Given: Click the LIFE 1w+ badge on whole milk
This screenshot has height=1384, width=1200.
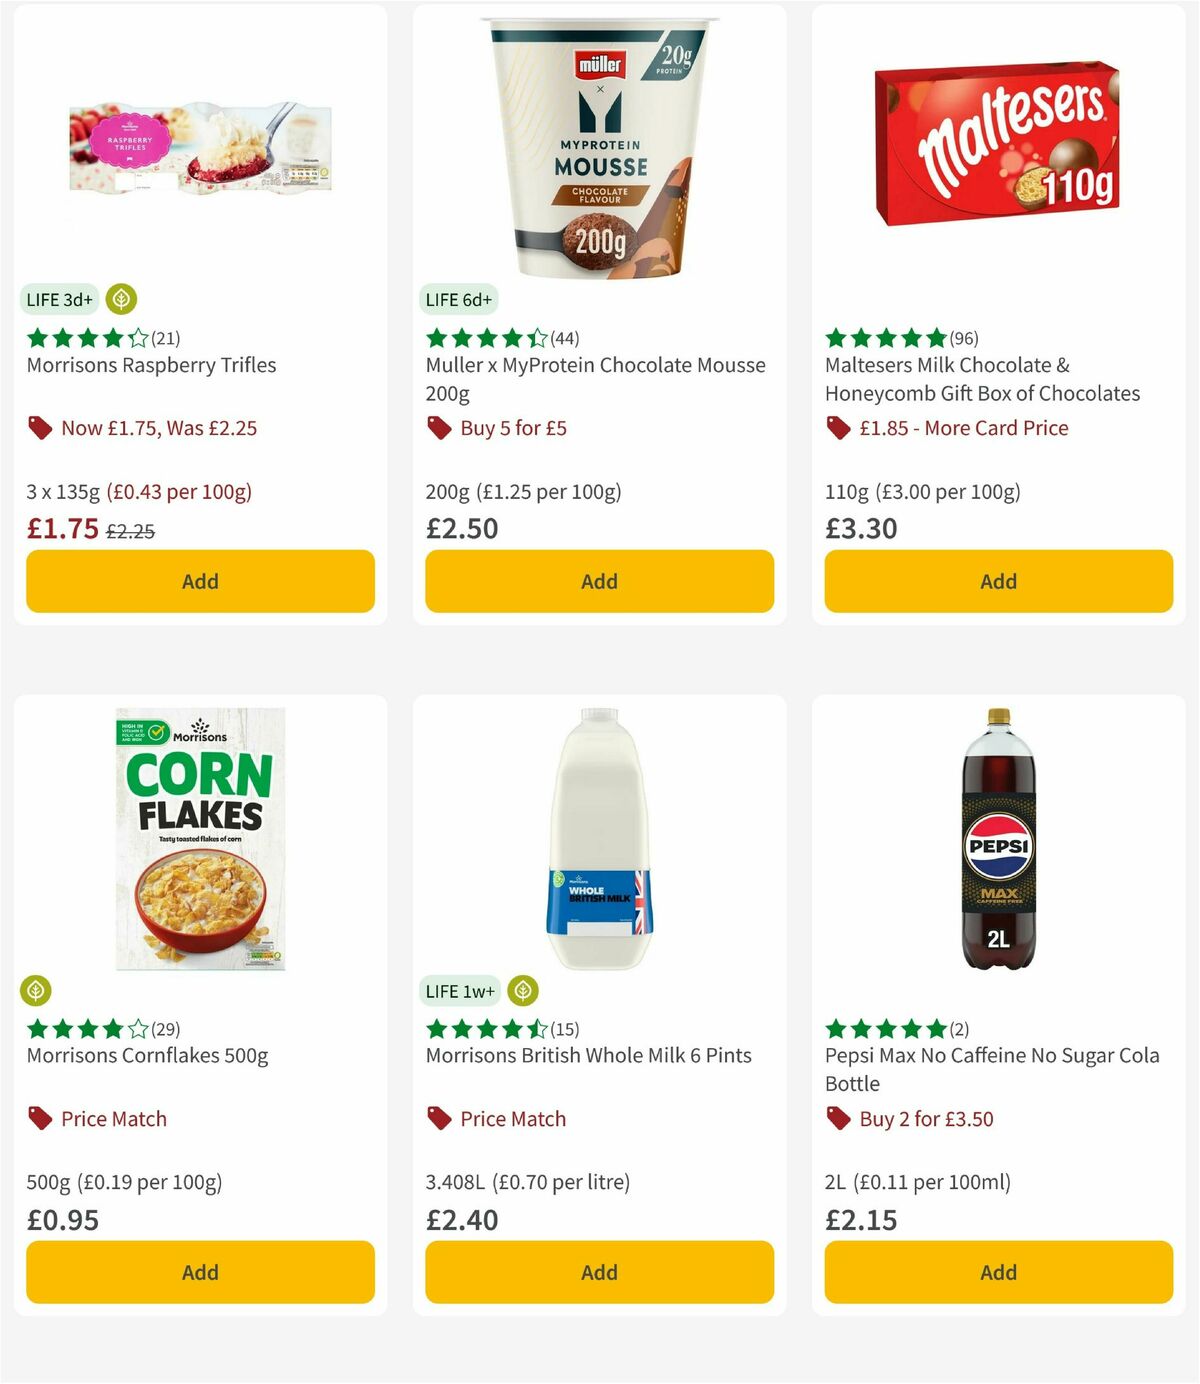Looking at the screenshot, I should 460,990.
